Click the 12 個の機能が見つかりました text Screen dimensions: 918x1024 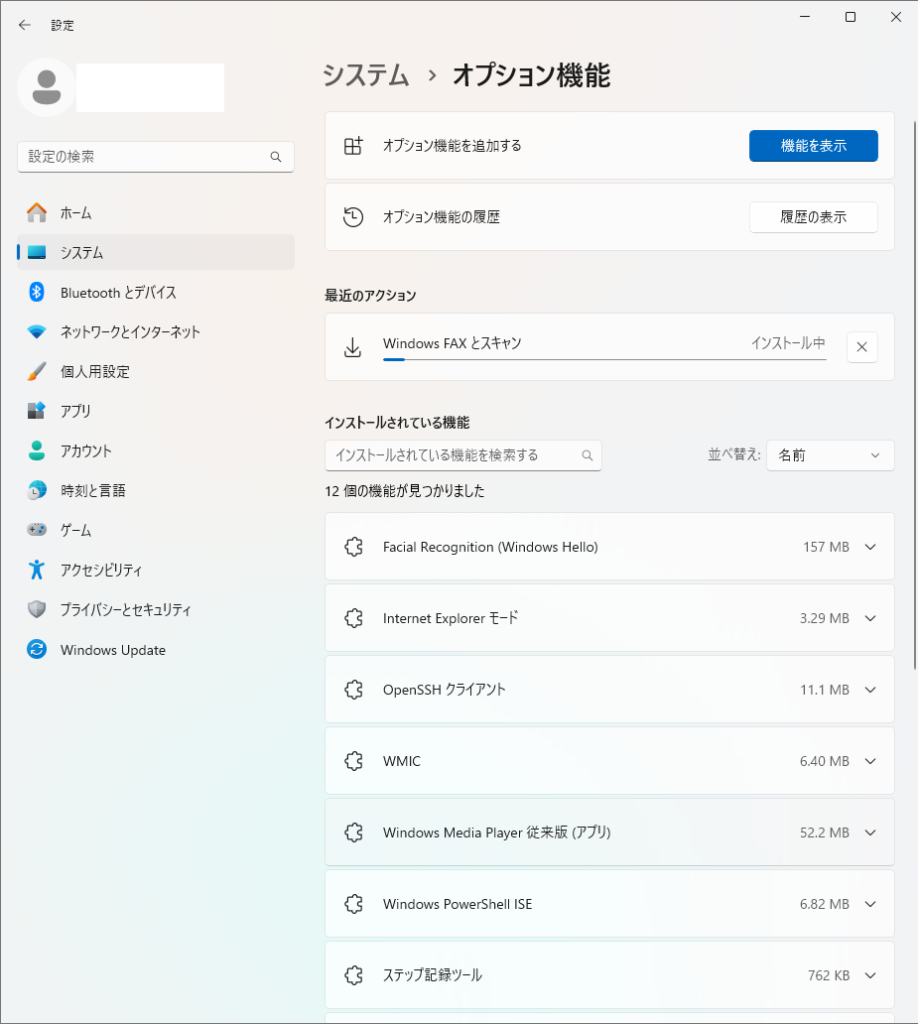pos(405,491)
